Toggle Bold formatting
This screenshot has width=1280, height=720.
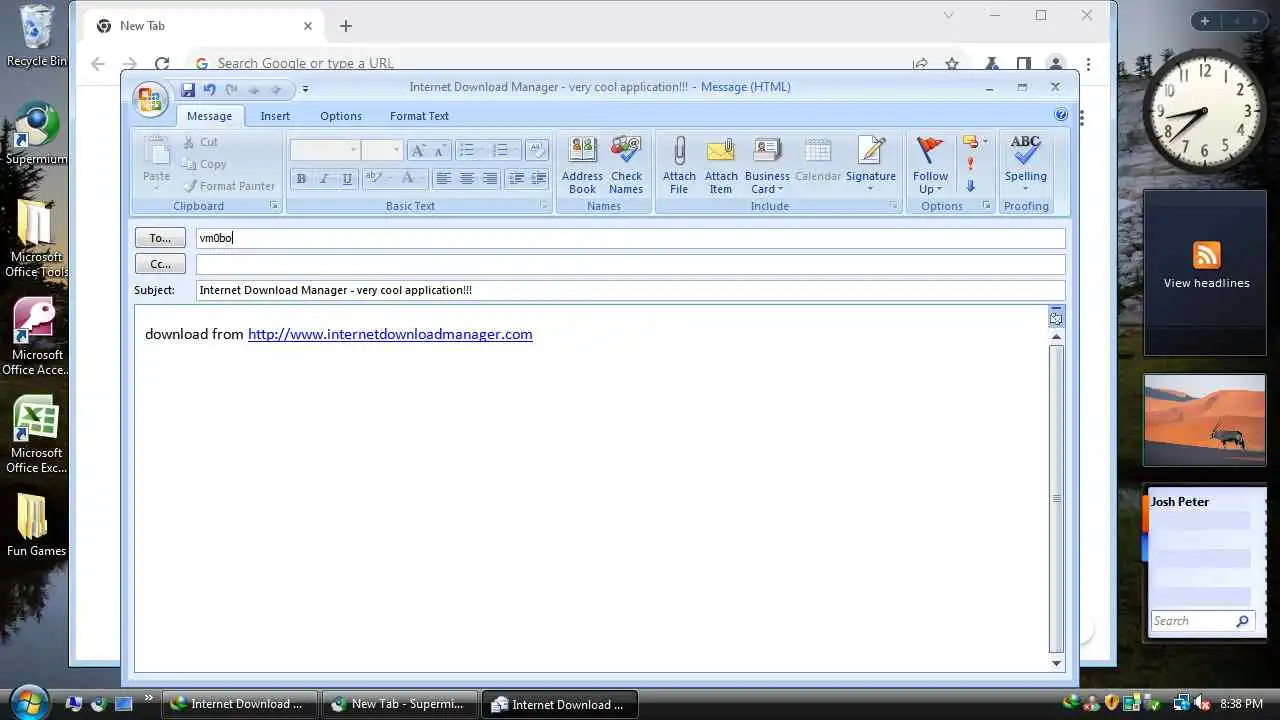(x=301, y=179)
